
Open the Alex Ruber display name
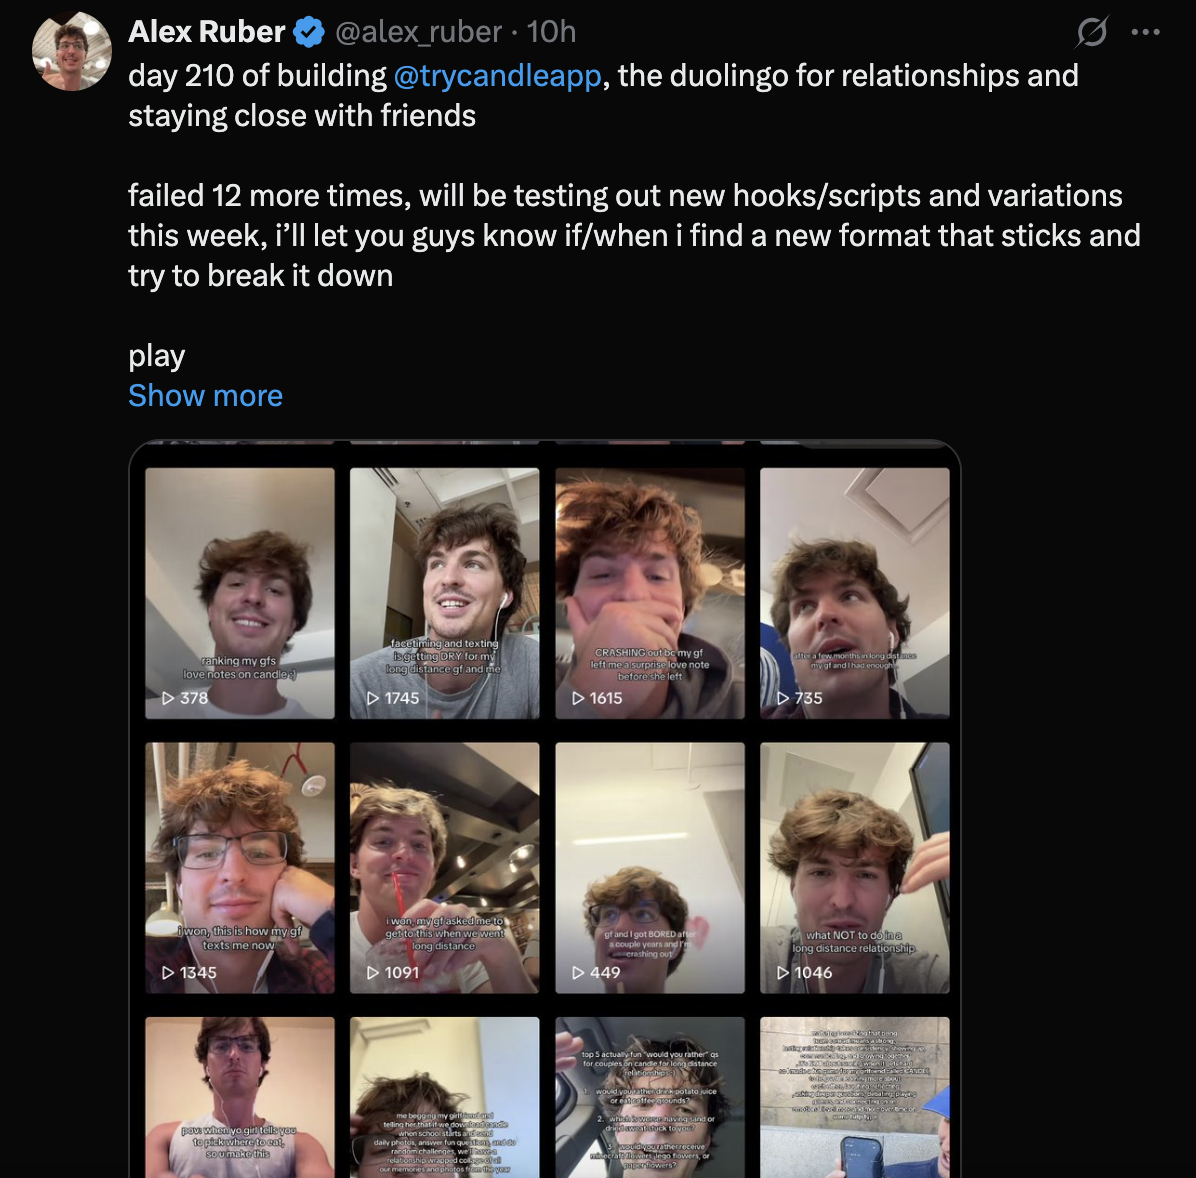(207, 32)
